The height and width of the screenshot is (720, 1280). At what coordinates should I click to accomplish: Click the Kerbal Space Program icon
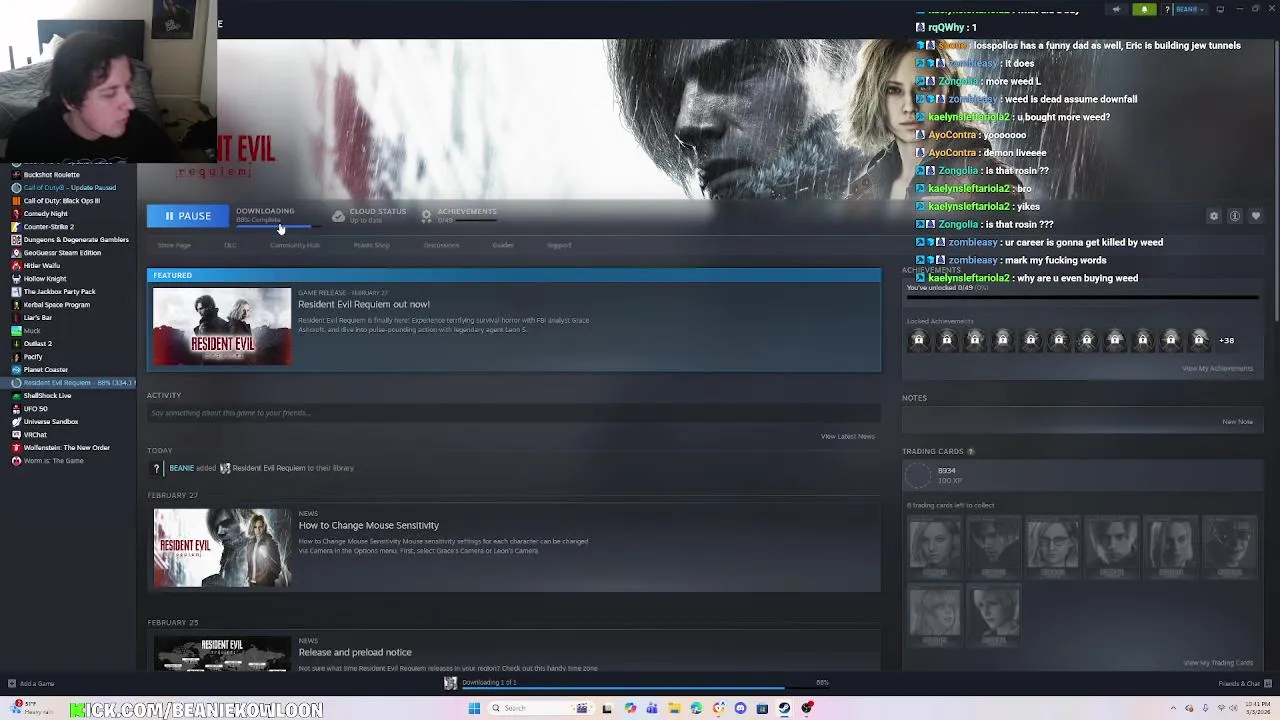pyautogui.click(x=16, y=305)
